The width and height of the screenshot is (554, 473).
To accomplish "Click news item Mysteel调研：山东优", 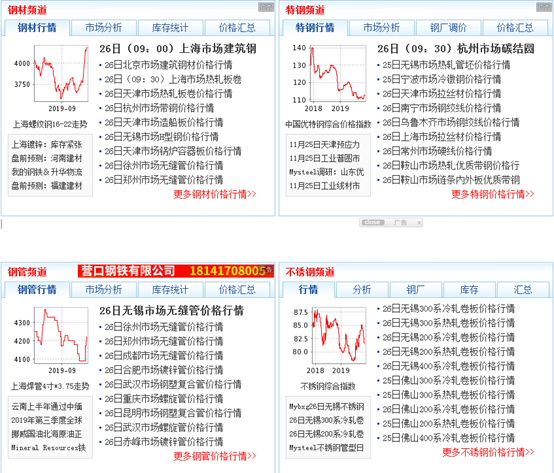I will click(x=326, y=172).
